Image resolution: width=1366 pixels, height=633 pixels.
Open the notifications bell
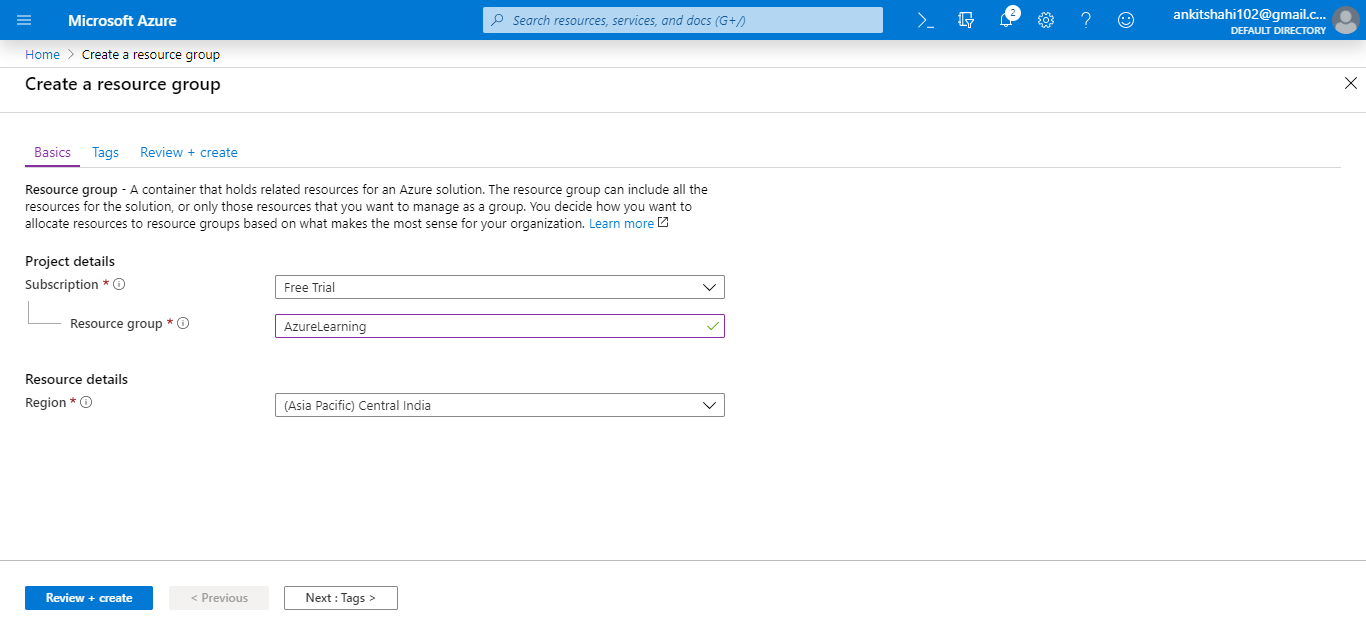[x=1006, y=20]
